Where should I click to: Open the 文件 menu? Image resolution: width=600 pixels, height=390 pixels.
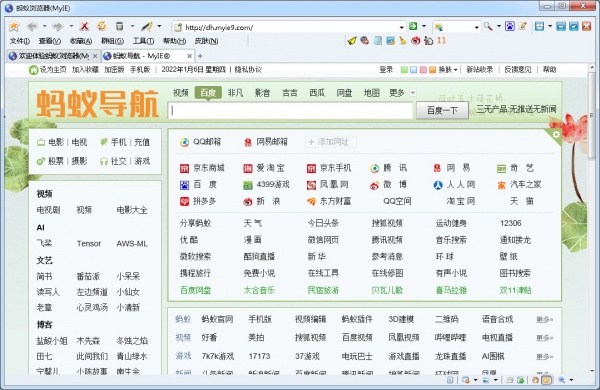tap(20, 41)
